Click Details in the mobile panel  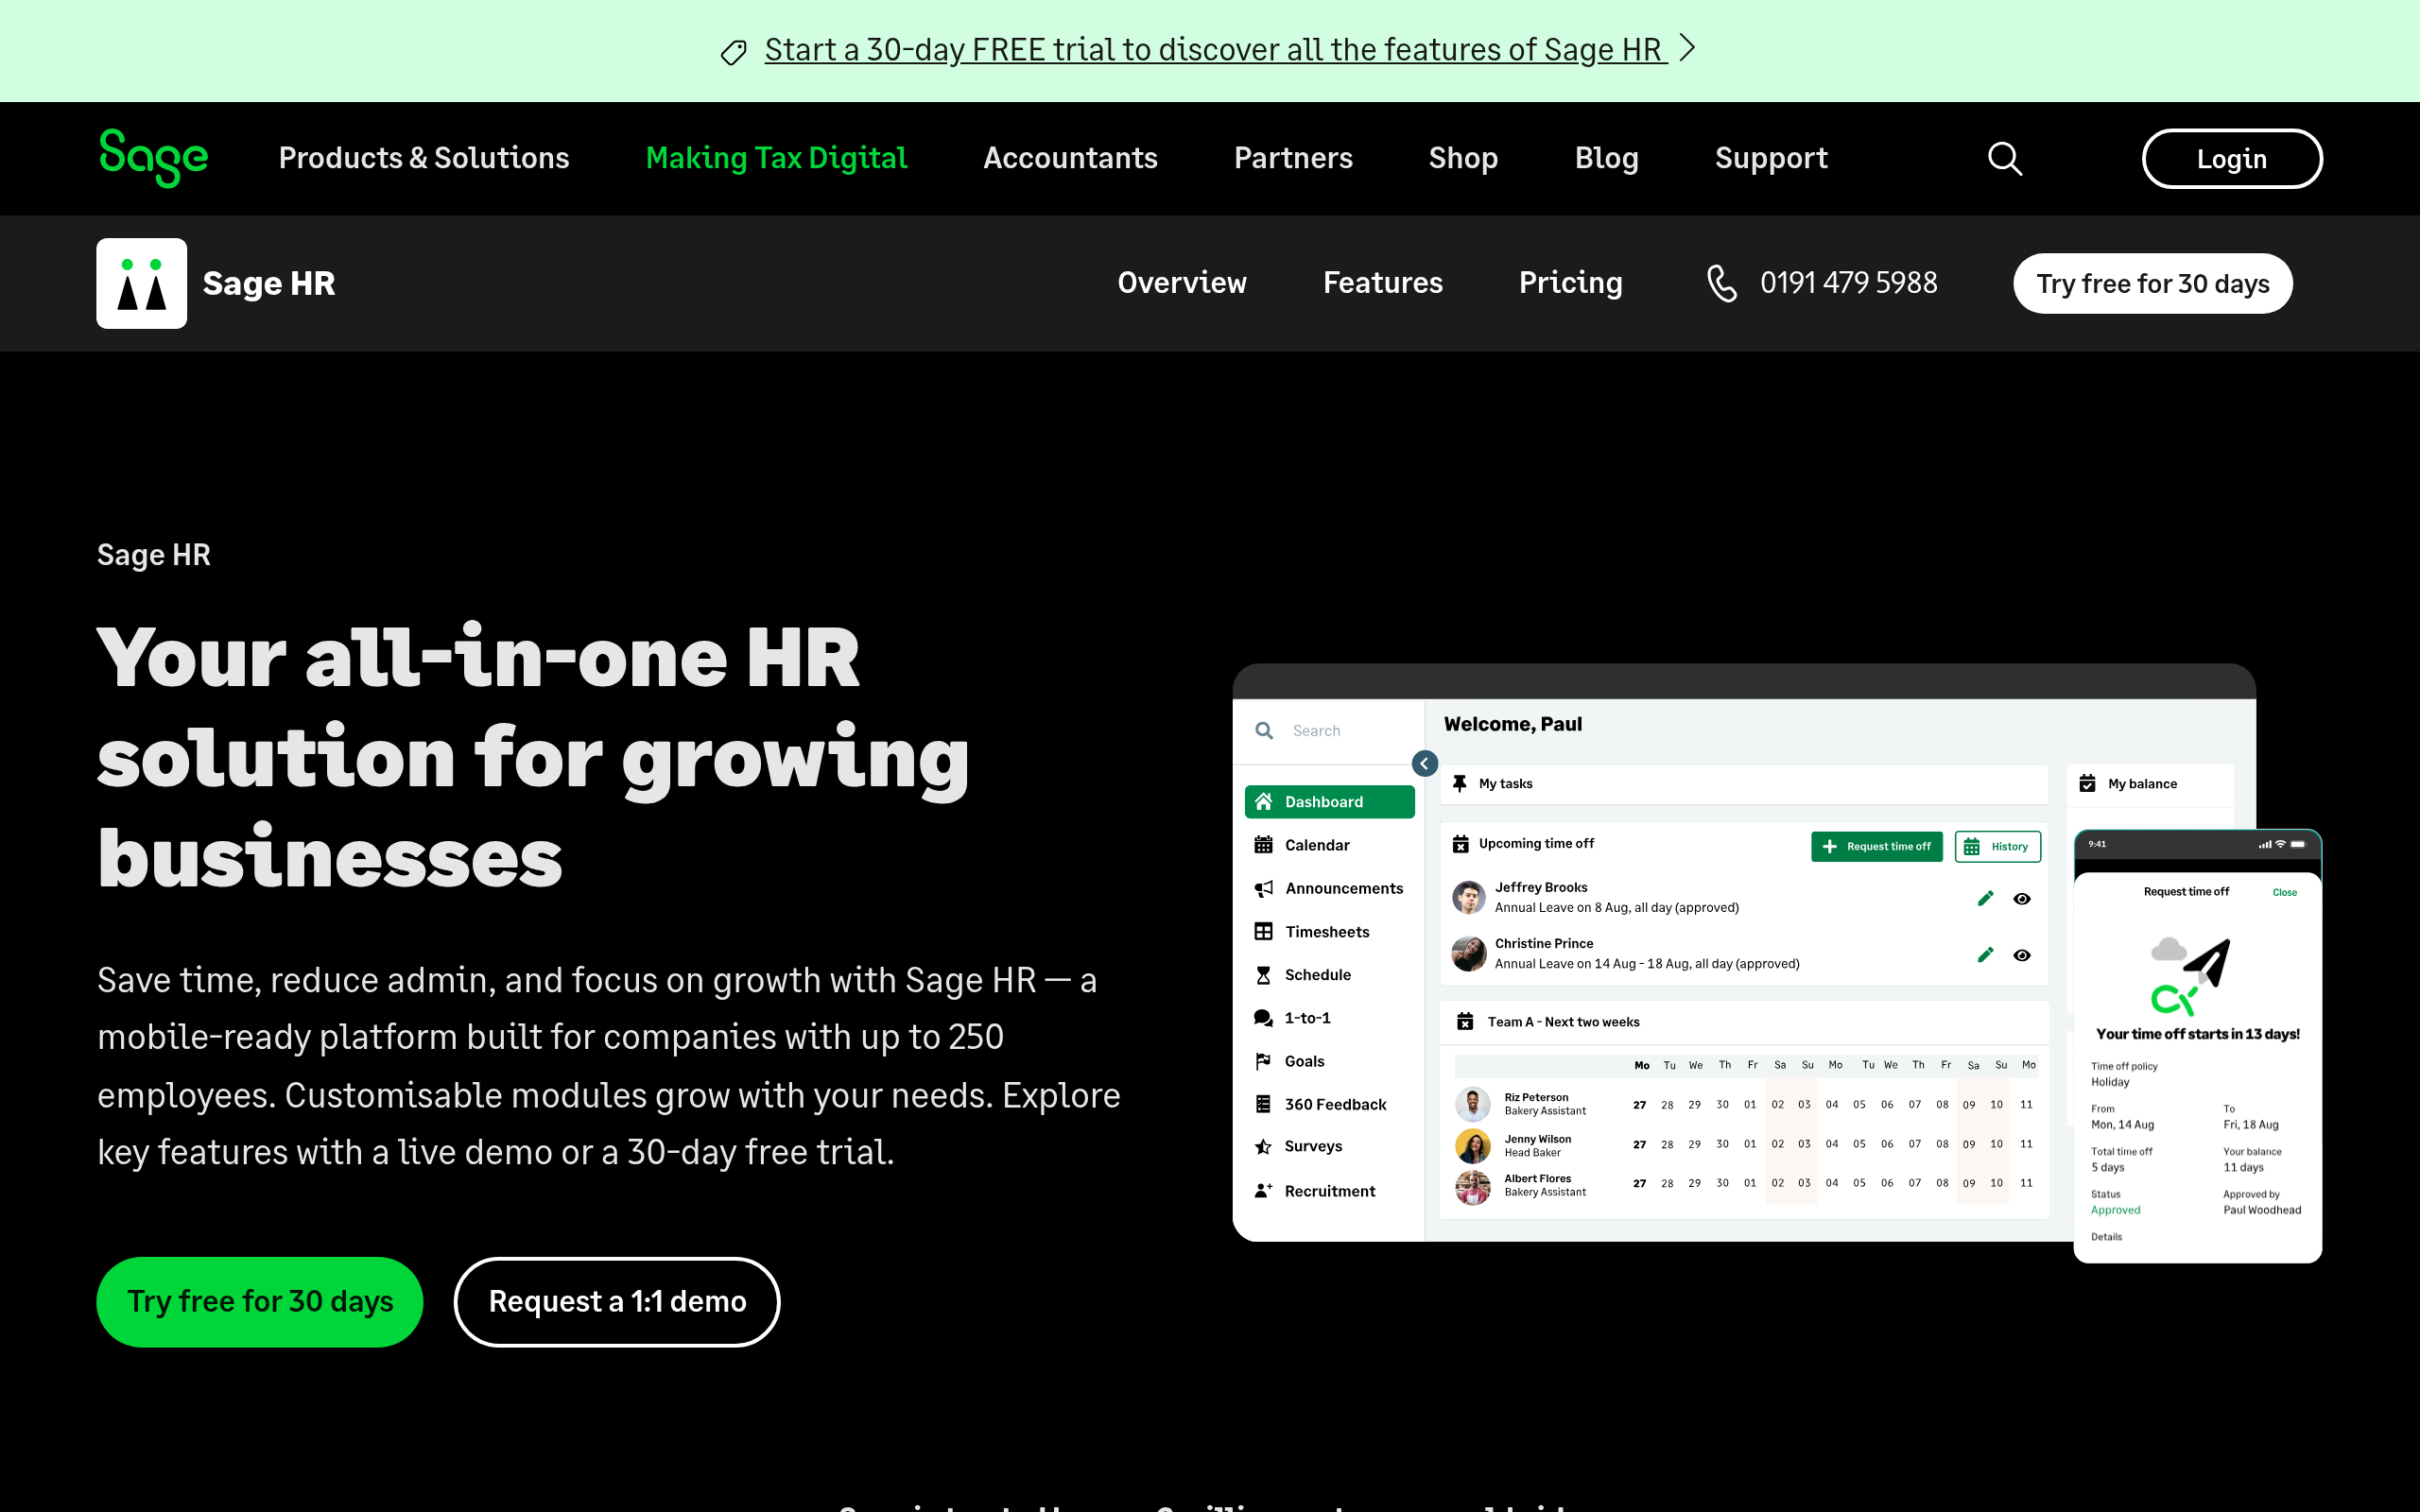tap(2106, 1237)
